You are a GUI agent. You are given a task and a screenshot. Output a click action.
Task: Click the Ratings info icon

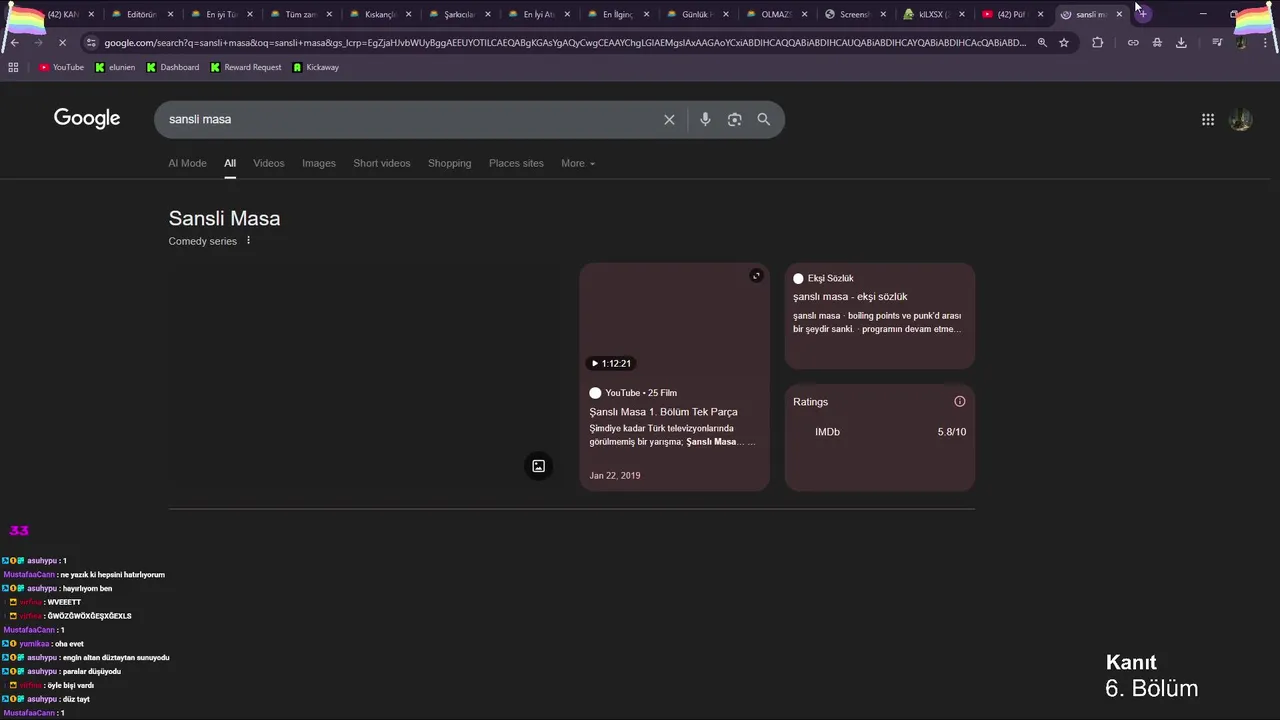[960, 402]
